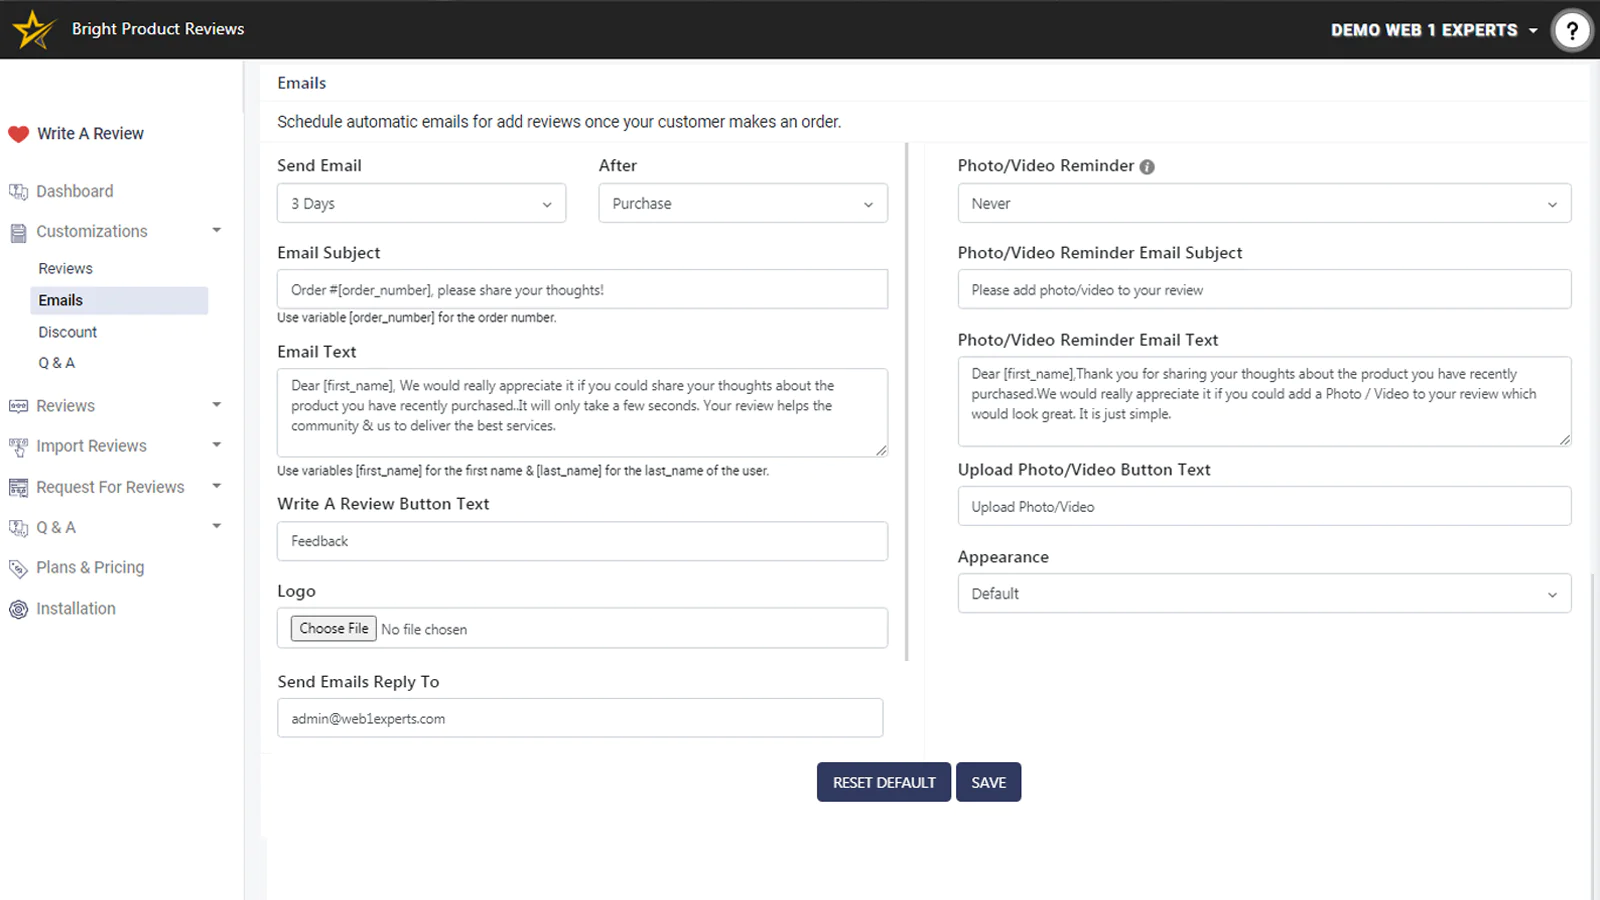Open the After Purchase dropdown

742,204
